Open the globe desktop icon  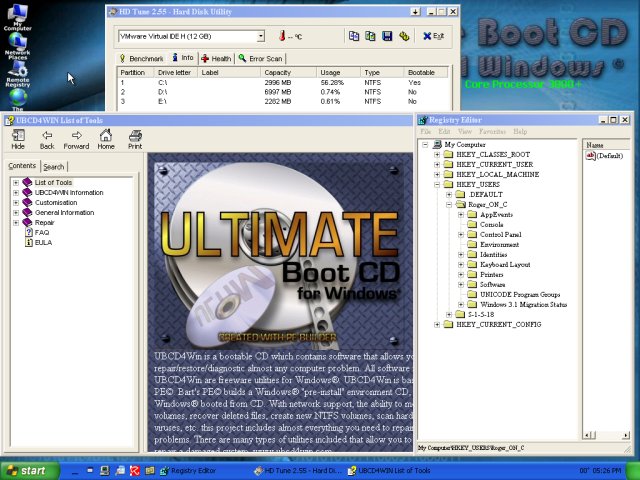(x=18, y=99)
